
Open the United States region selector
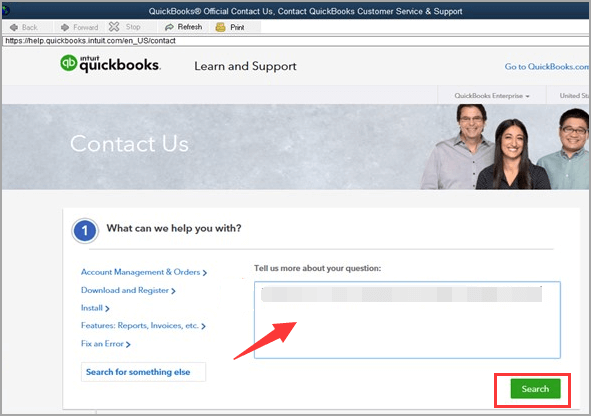574,96
